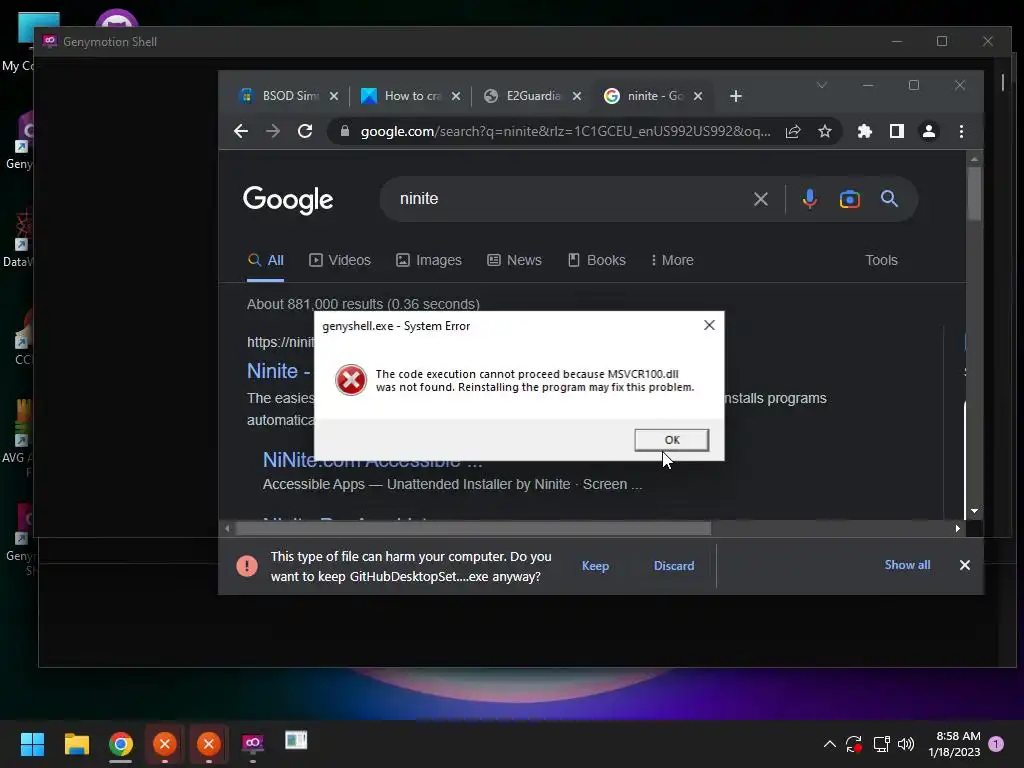Click the Google search magnifier button
Image resolution: width=1024 pixels, height=768 pixels.
[x=889, y=199]
